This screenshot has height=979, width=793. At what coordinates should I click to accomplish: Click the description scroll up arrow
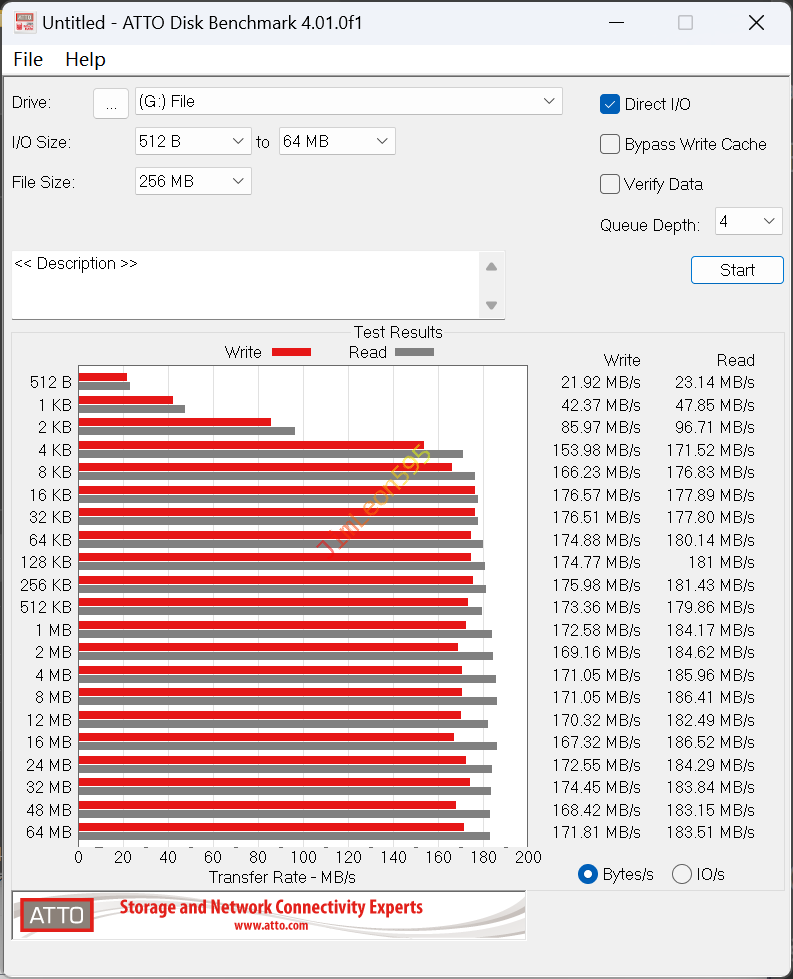491,267
